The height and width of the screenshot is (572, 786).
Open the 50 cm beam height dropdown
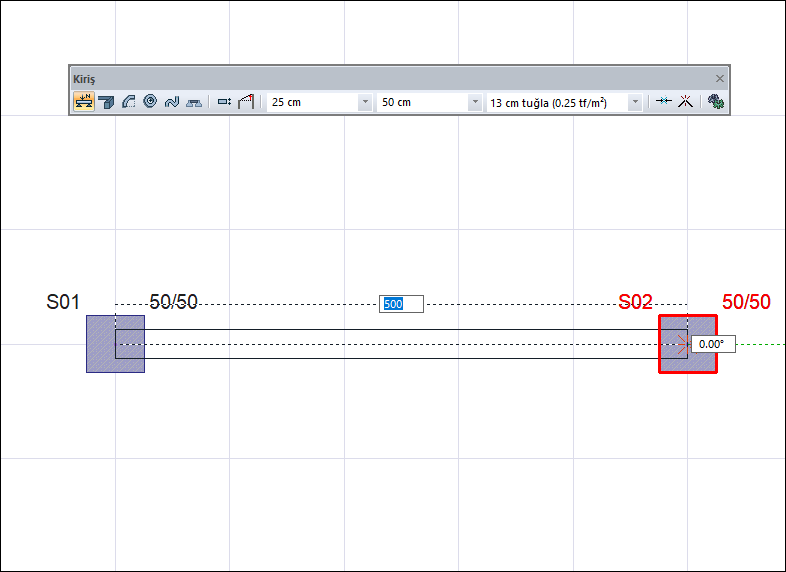[475, 102]
